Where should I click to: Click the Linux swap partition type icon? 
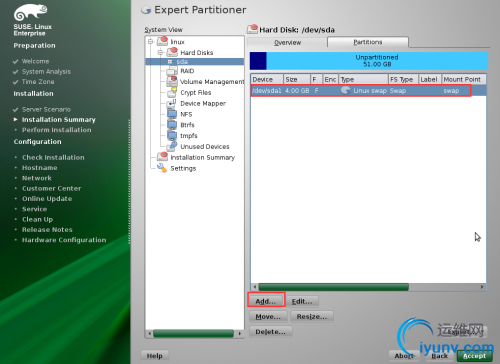point(346,90)
